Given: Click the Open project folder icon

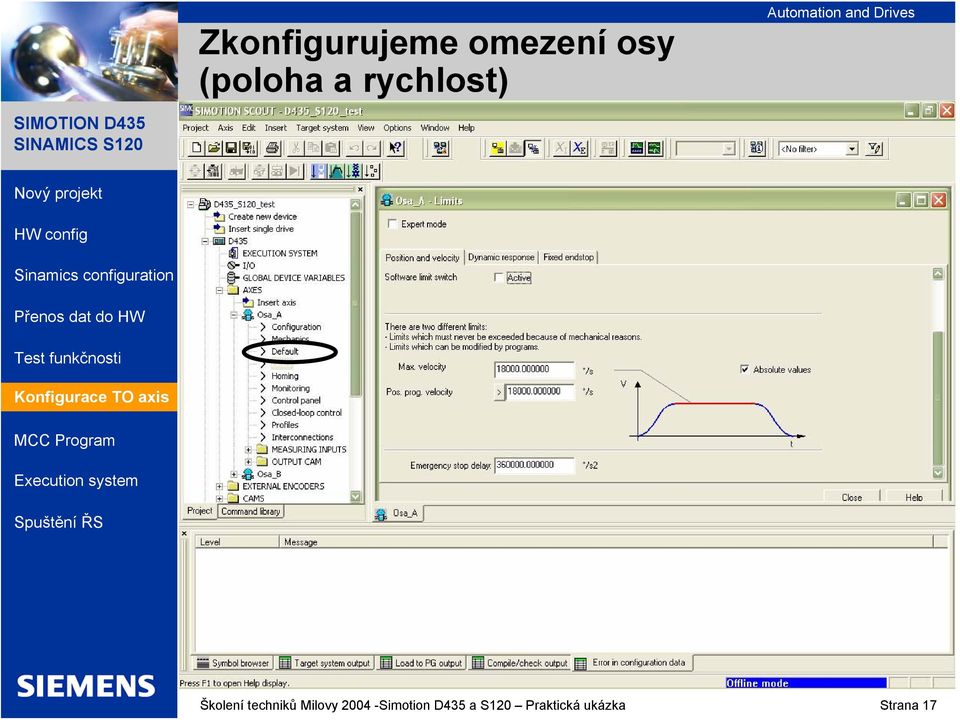Looking at the screenshot, I should [x=214, y=148].
